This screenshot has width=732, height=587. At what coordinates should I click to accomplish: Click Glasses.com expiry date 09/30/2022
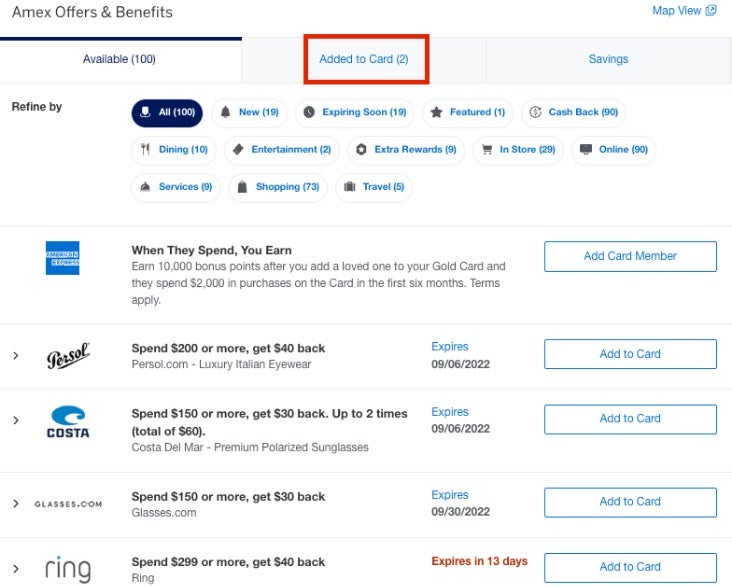point(460,512)
